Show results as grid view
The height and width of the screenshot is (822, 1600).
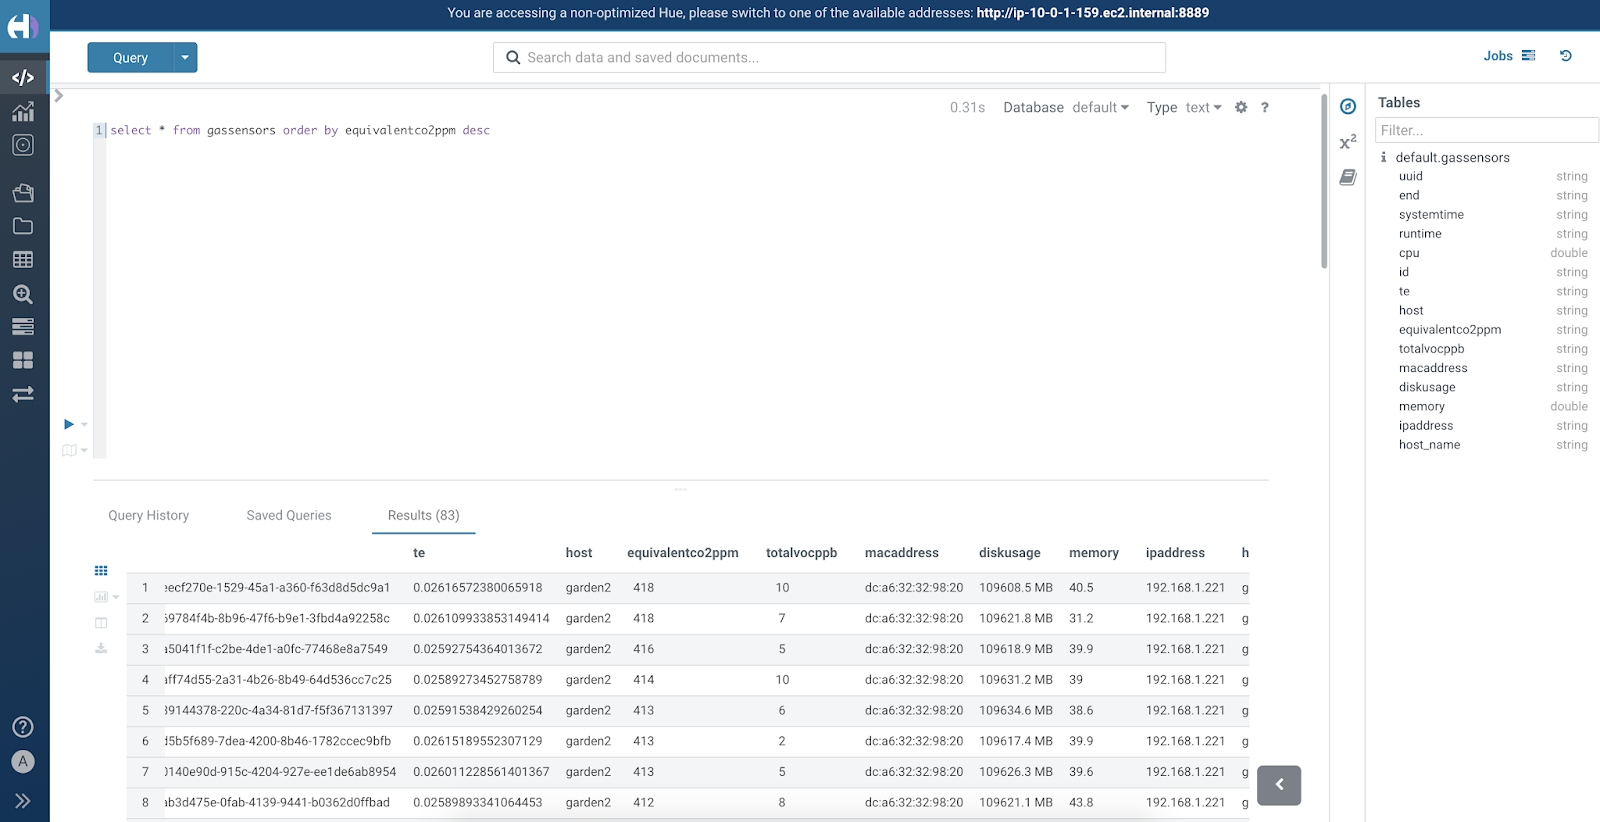coord(101,571)
